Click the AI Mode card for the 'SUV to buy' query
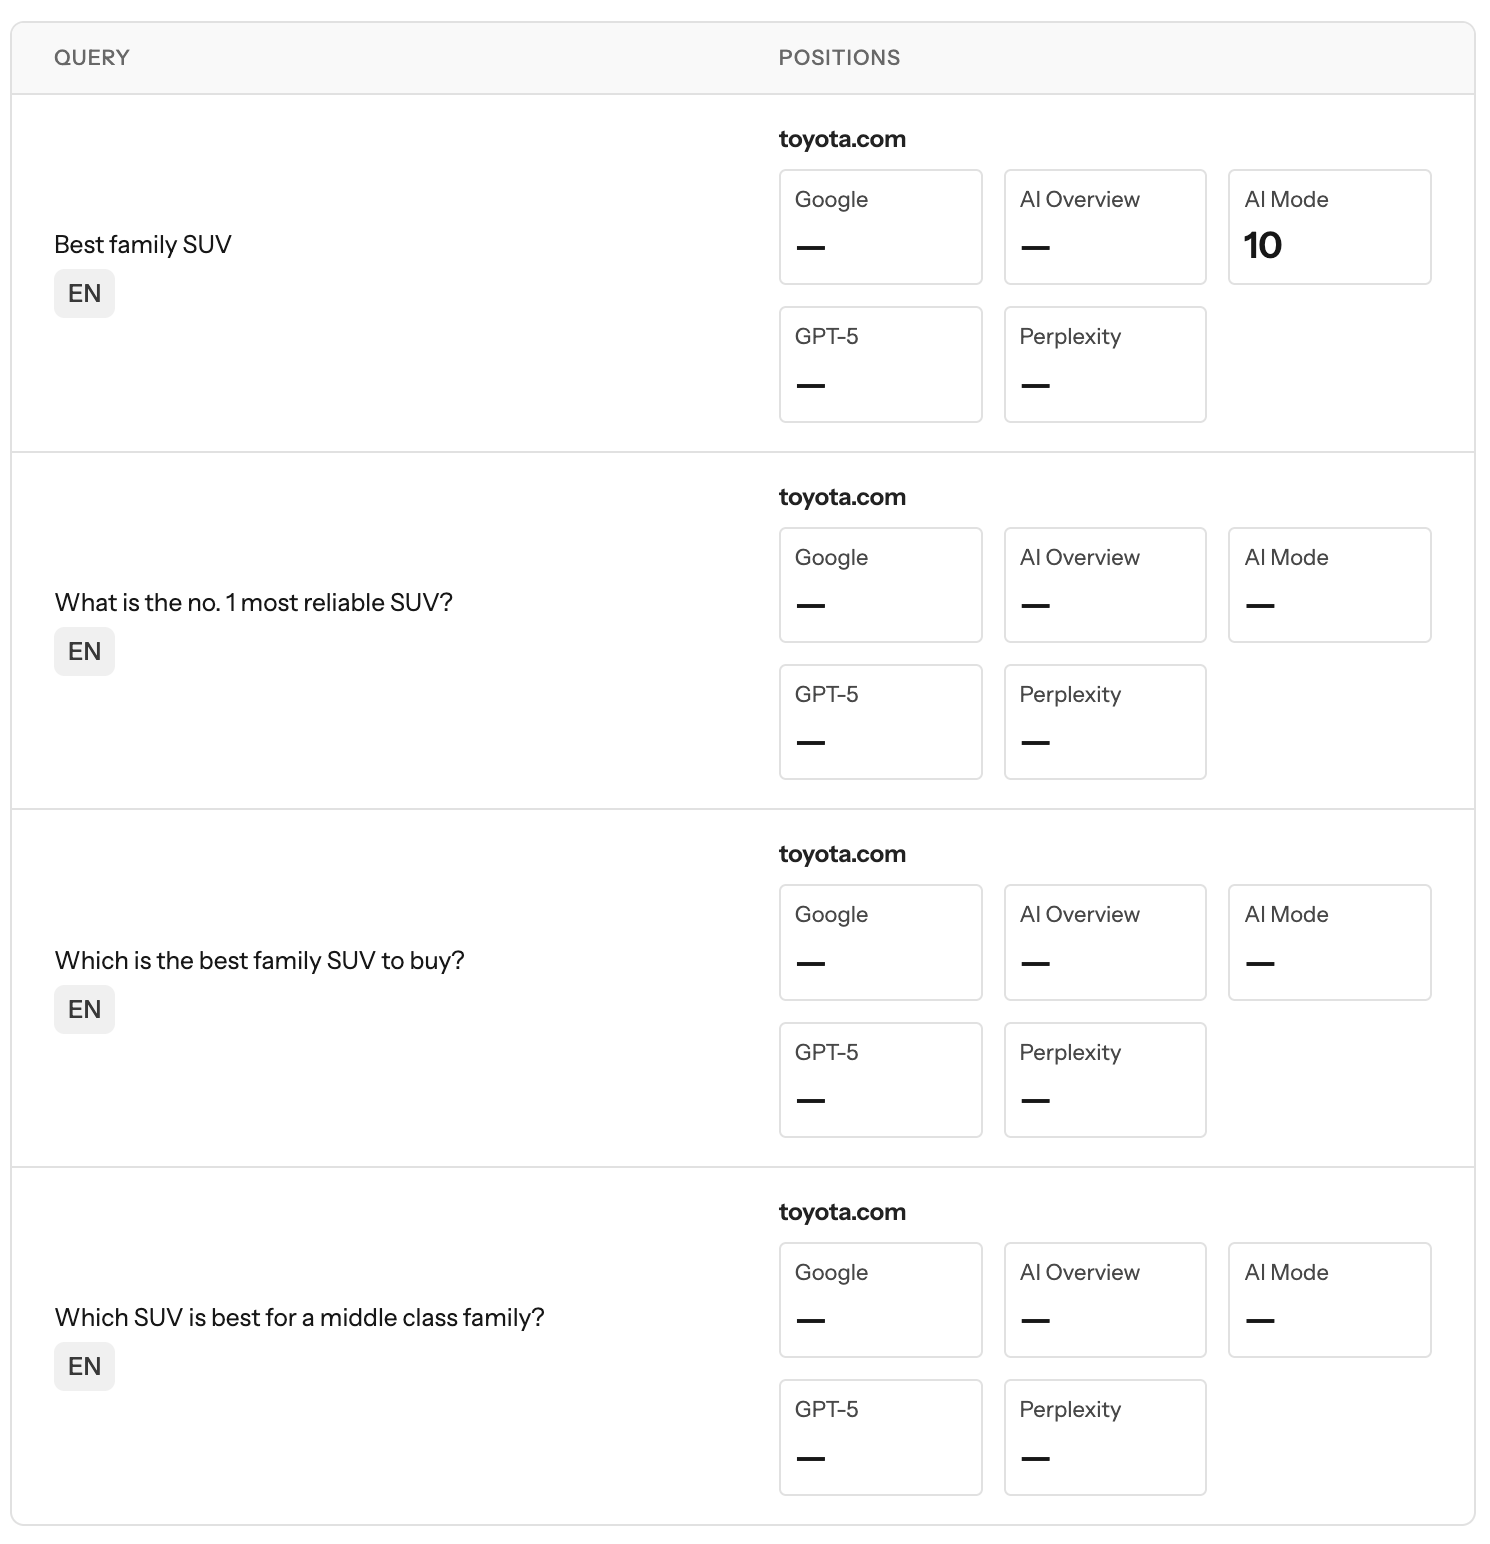 pos(1329,942)
